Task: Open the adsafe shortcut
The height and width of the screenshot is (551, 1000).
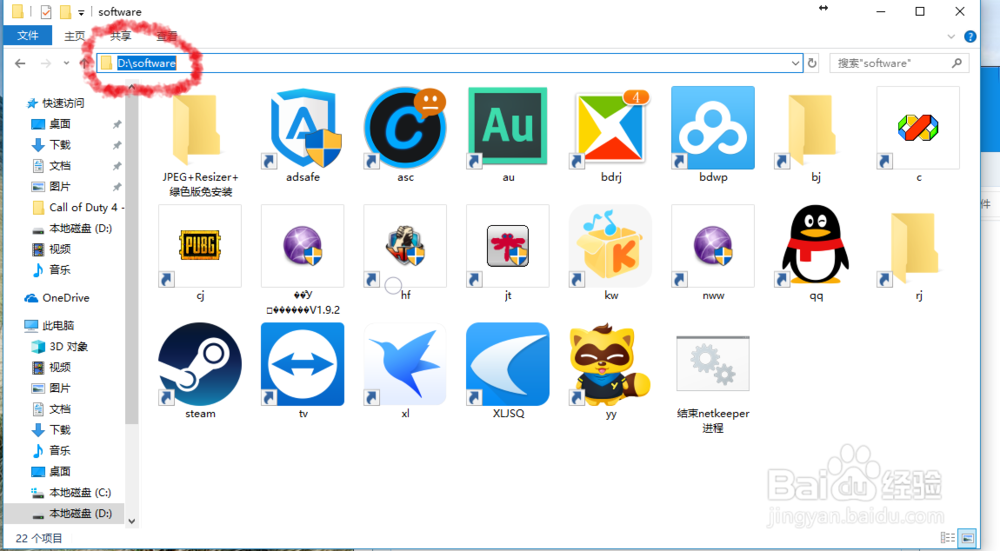Action: coord(303,128)
